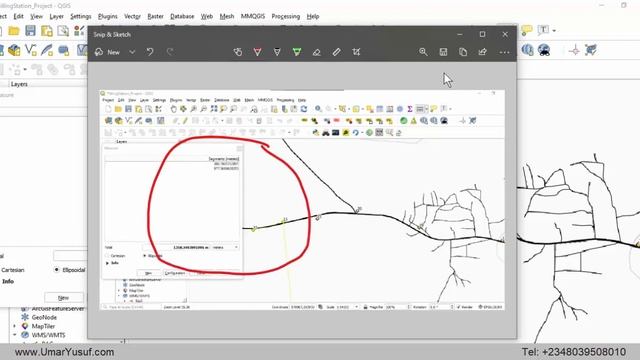Open the Layer menu

(56, 16)
